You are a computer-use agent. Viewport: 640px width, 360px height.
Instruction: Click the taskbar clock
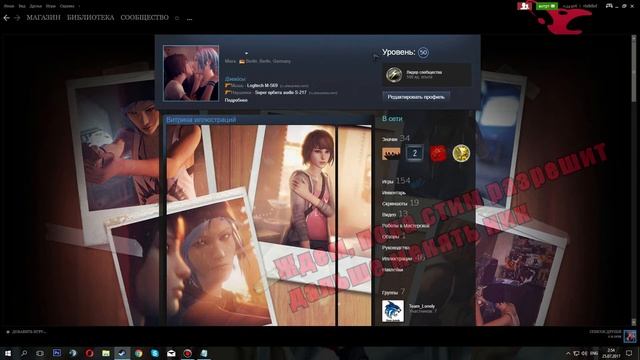611,353
